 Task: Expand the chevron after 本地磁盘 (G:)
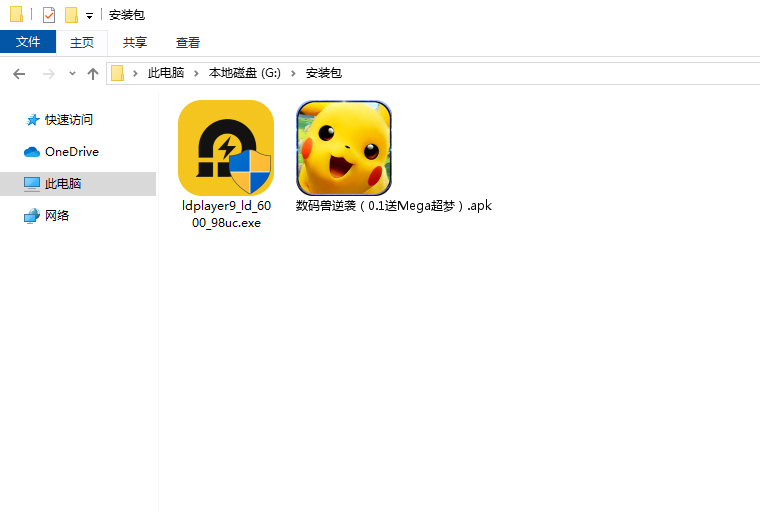[295, 73]
